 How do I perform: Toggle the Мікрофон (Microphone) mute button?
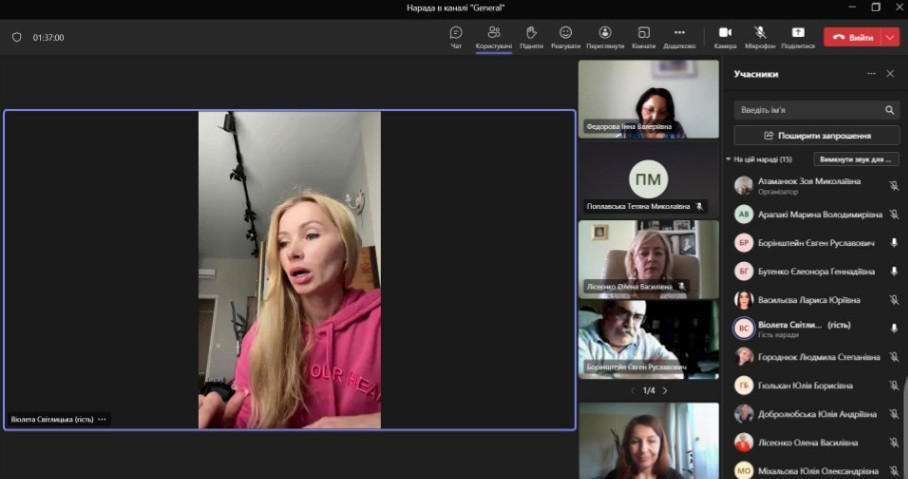(x=760, y=33)
